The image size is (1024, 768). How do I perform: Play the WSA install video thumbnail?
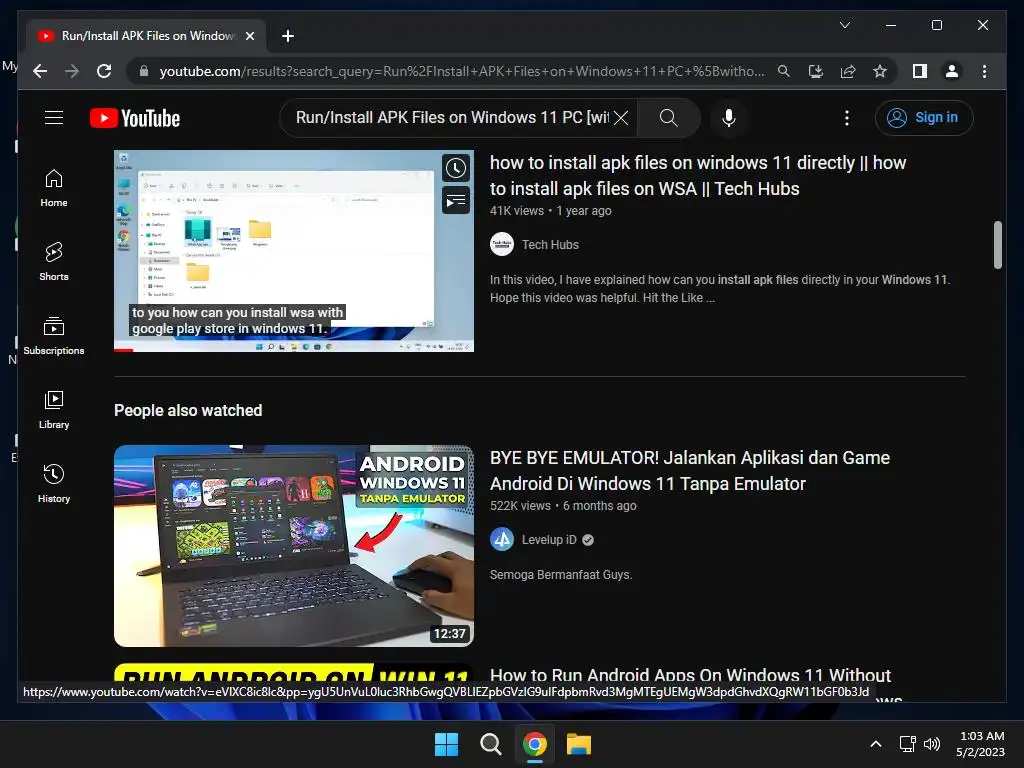[x=294, y=251]
